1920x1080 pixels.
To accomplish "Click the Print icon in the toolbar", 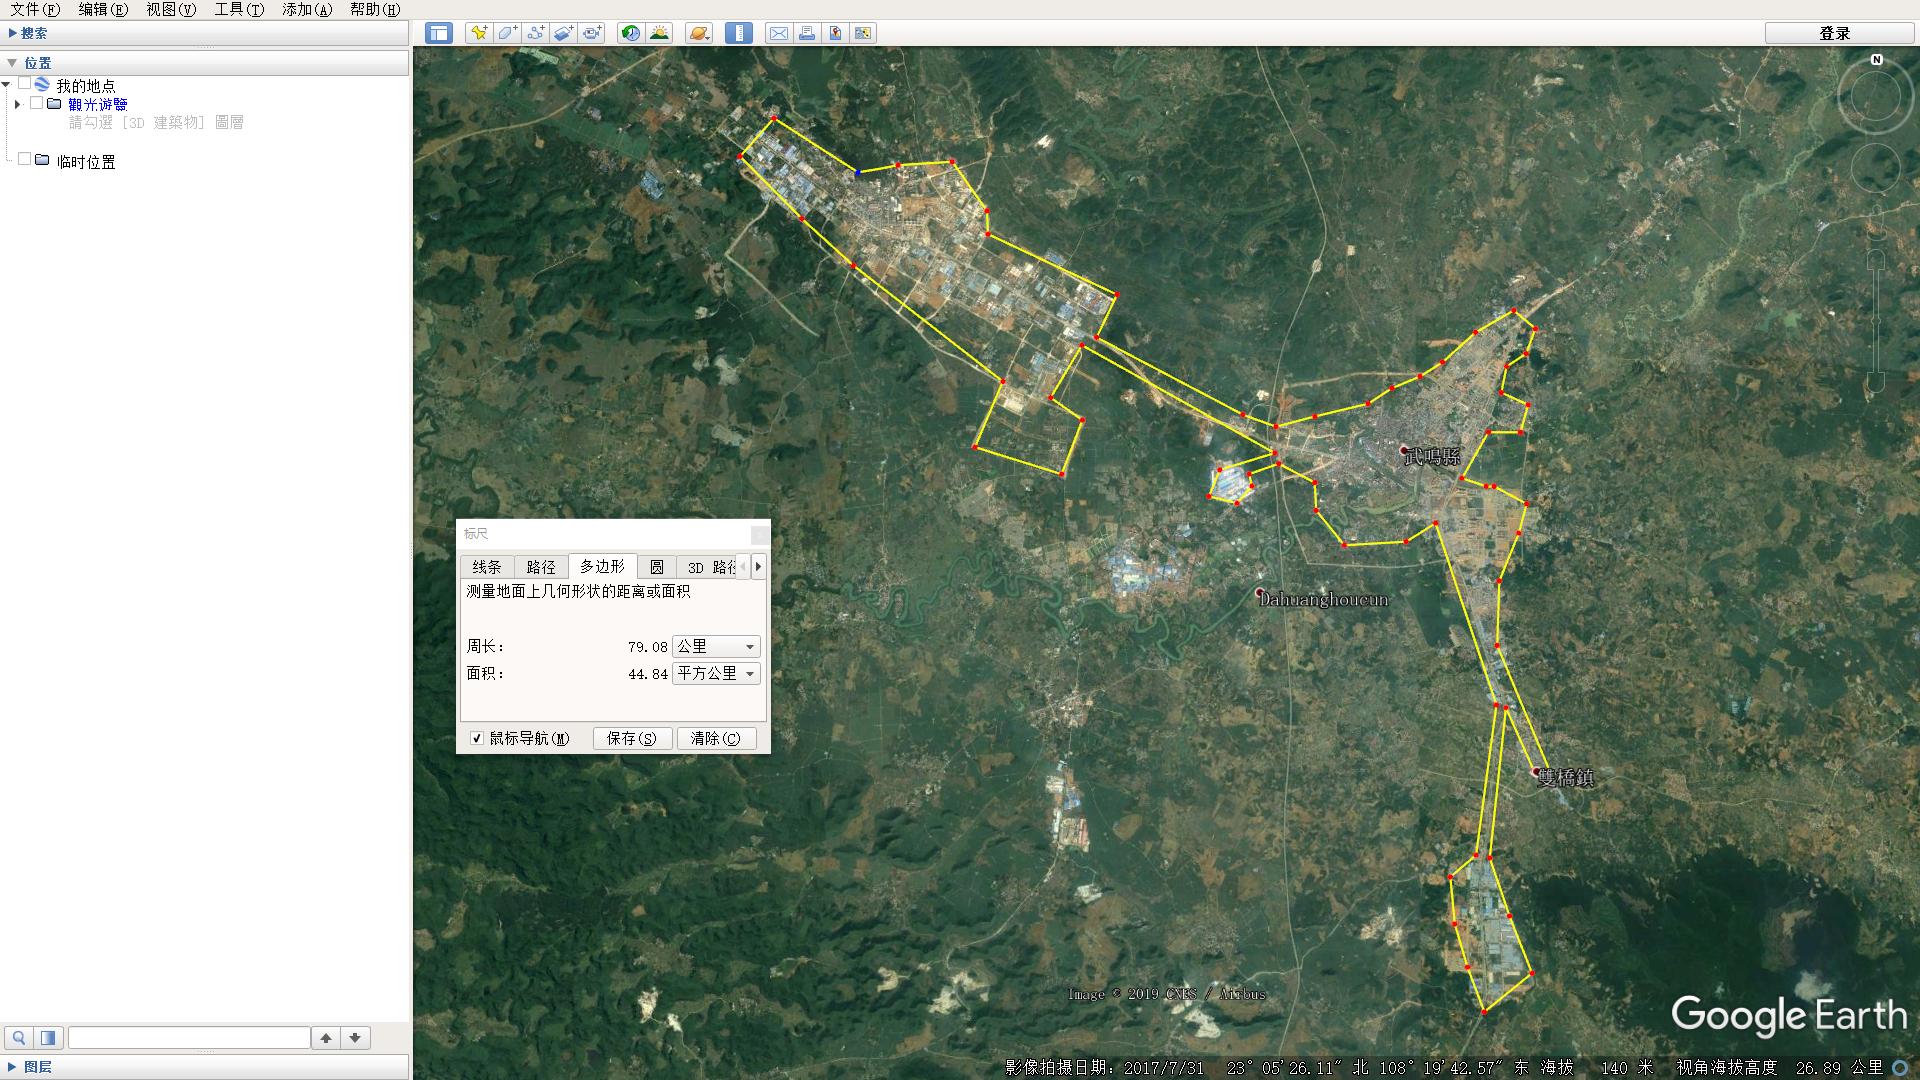I will point(807,33).
